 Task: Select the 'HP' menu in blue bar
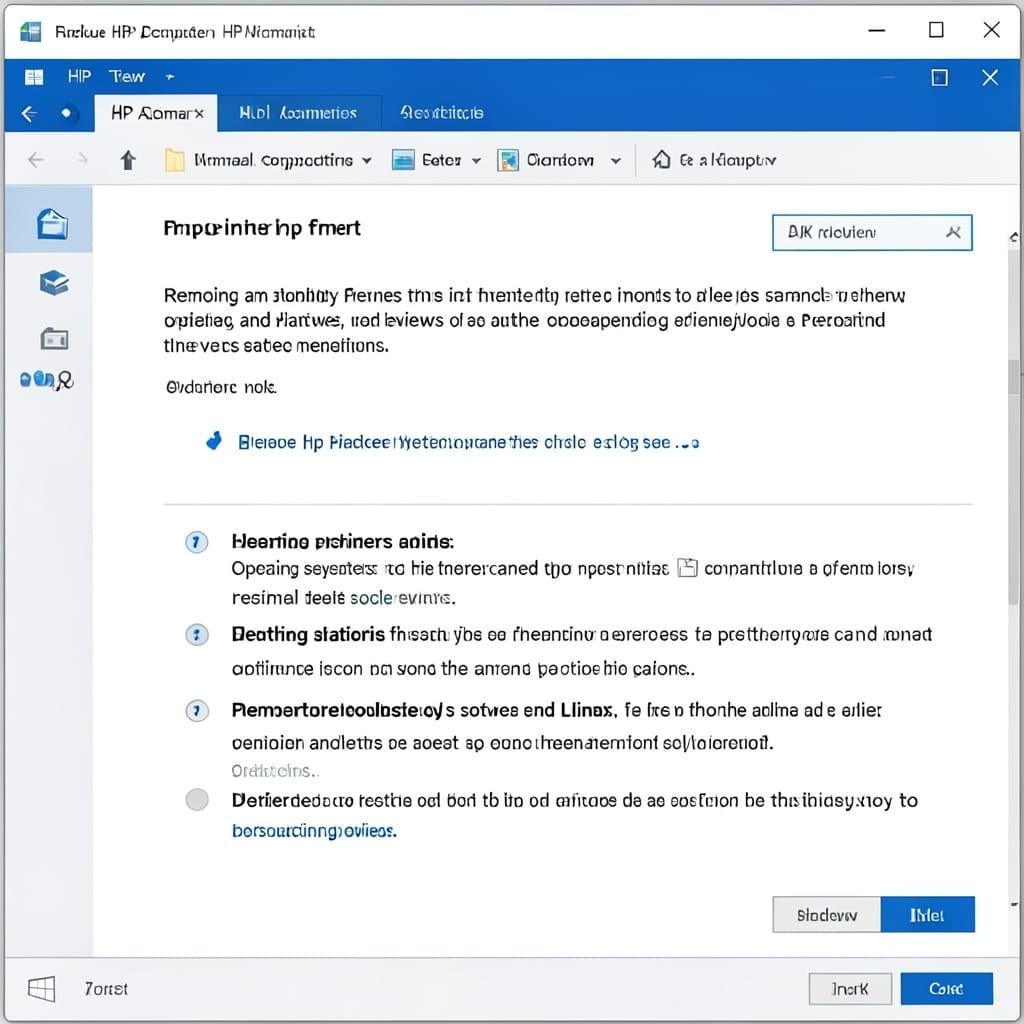click(79, 76)
